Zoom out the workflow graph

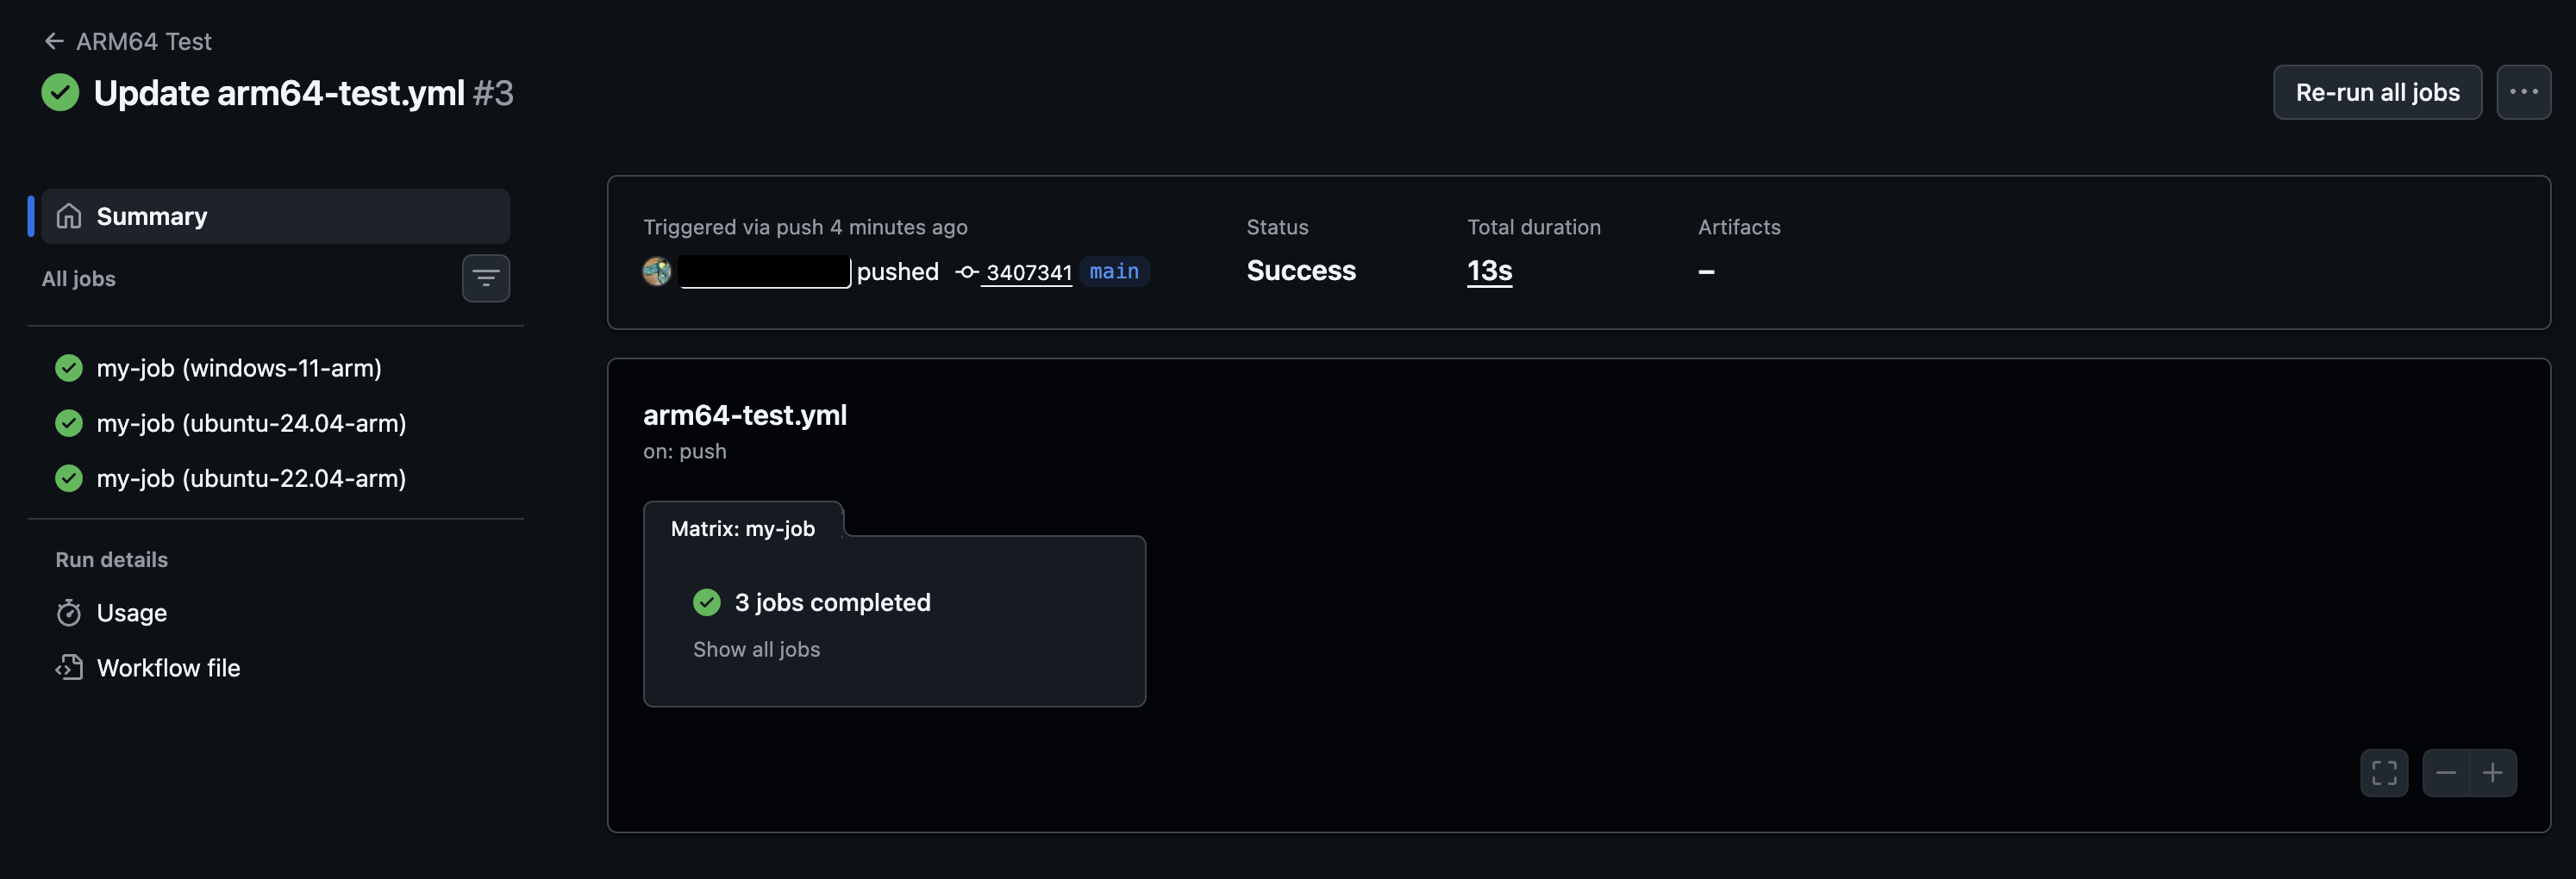[x=2445, y=773]
